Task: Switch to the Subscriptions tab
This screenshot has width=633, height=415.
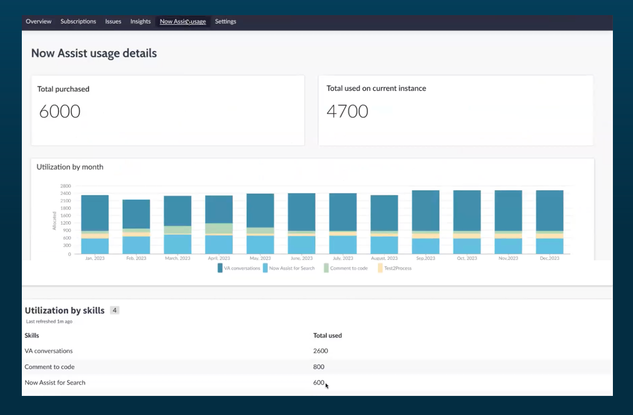Action: click(x=79, y=21)
